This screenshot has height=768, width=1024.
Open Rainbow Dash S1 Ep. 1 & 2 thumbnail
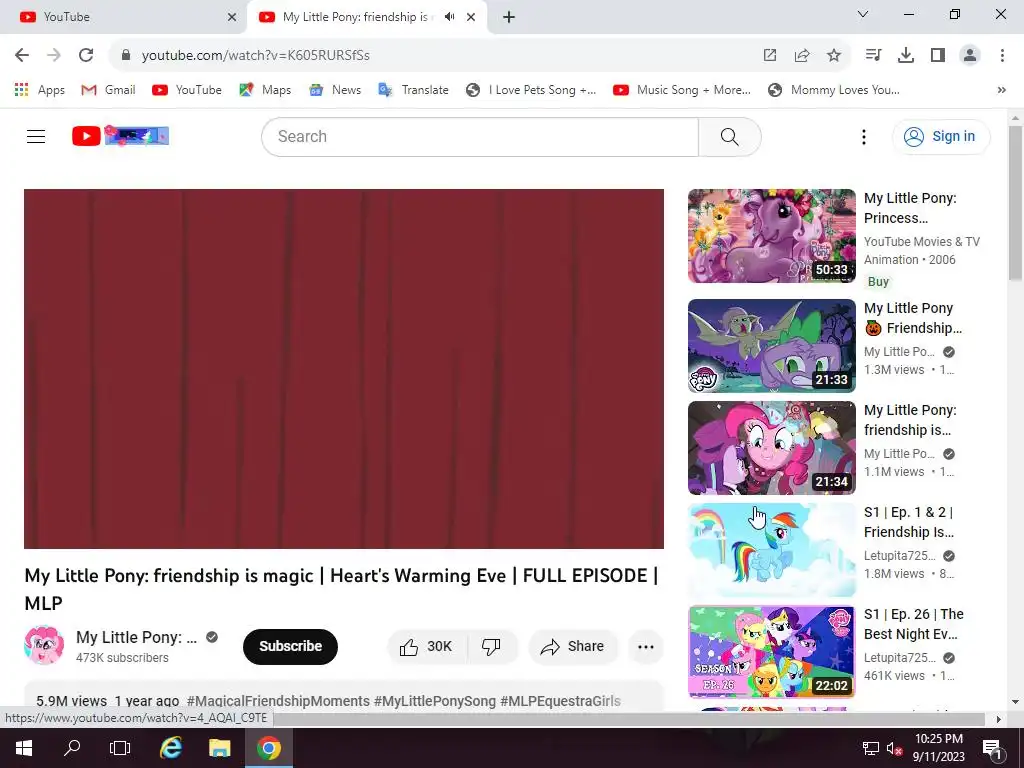click(771, 550)
